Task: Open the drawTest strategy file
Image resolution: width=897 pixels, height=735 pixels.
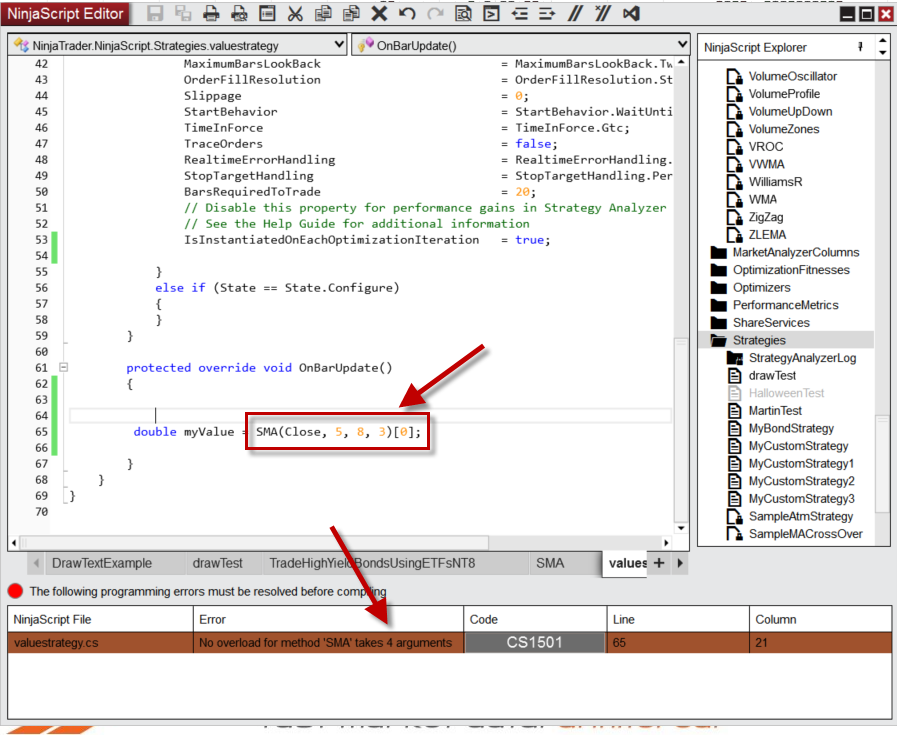Action: coord(762,376)
